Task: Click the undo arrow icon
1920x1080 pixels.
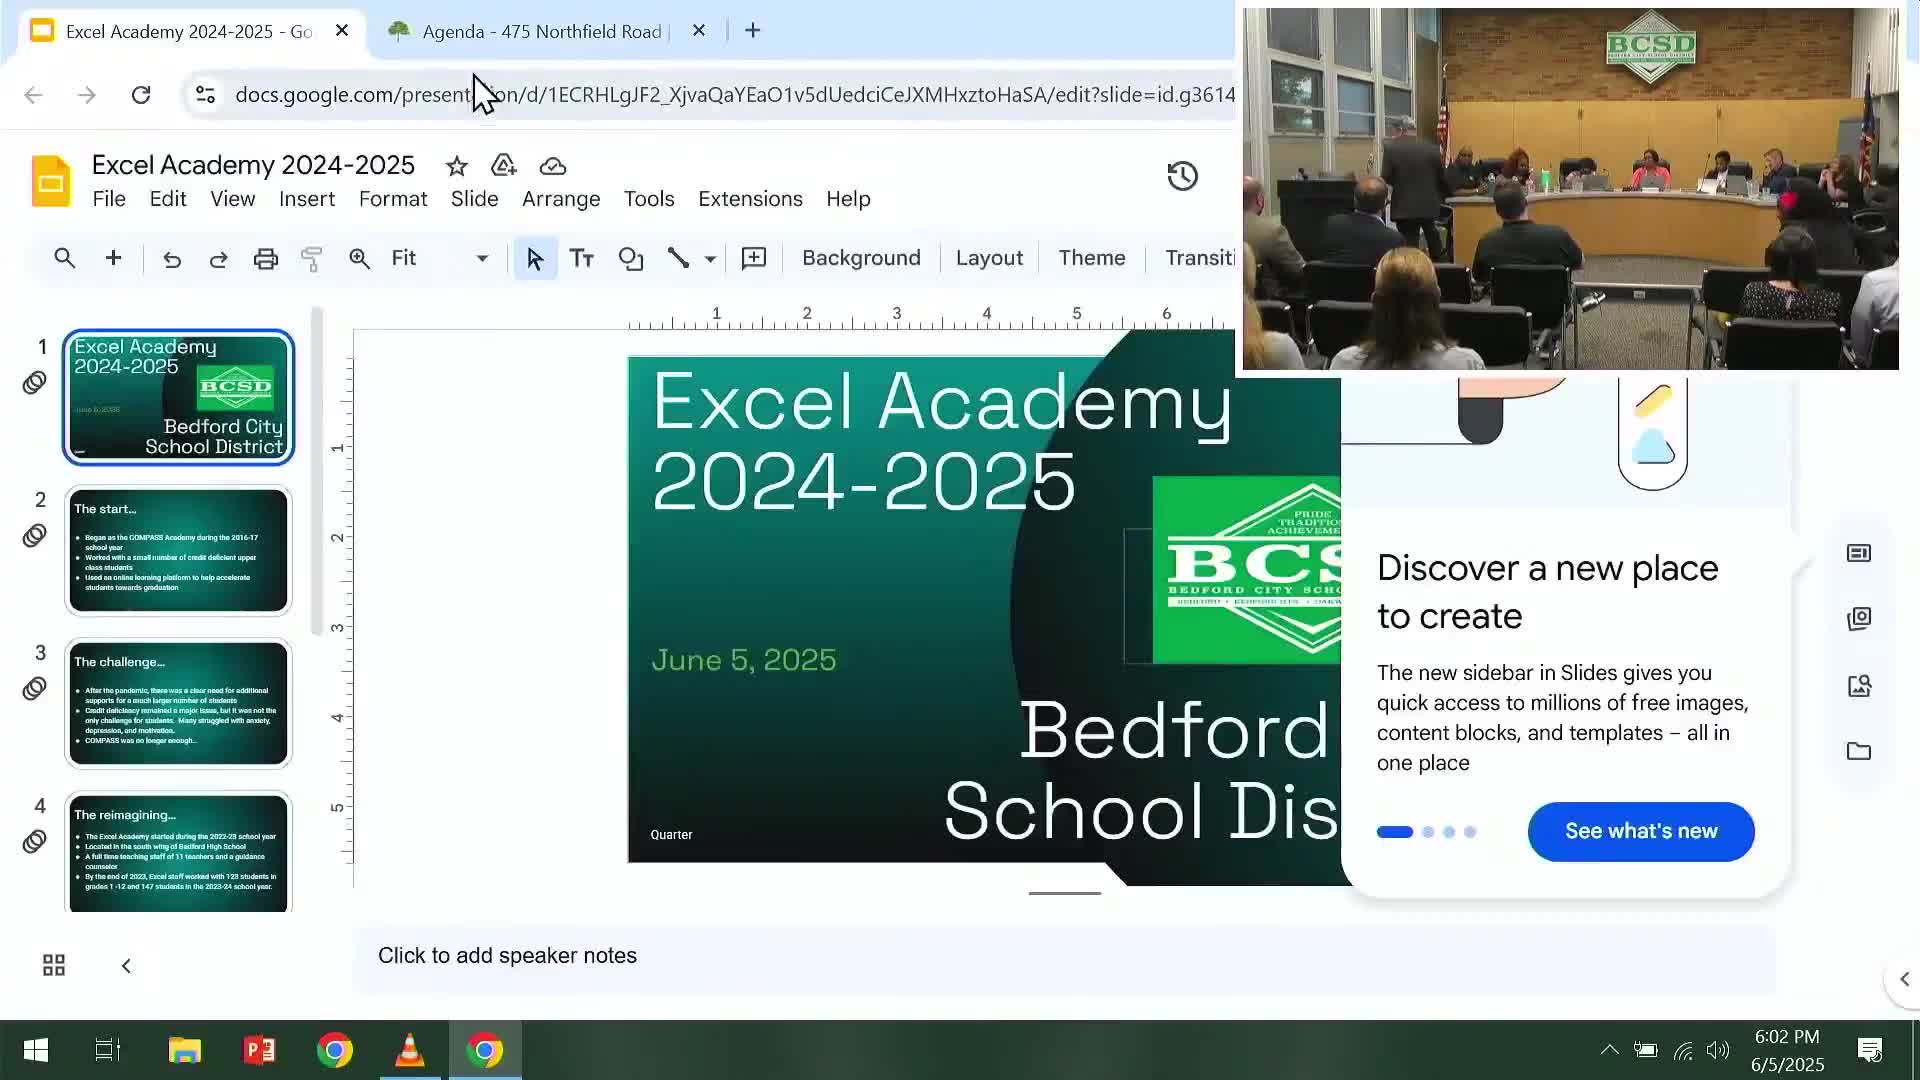Action: (x=171, y=259)
